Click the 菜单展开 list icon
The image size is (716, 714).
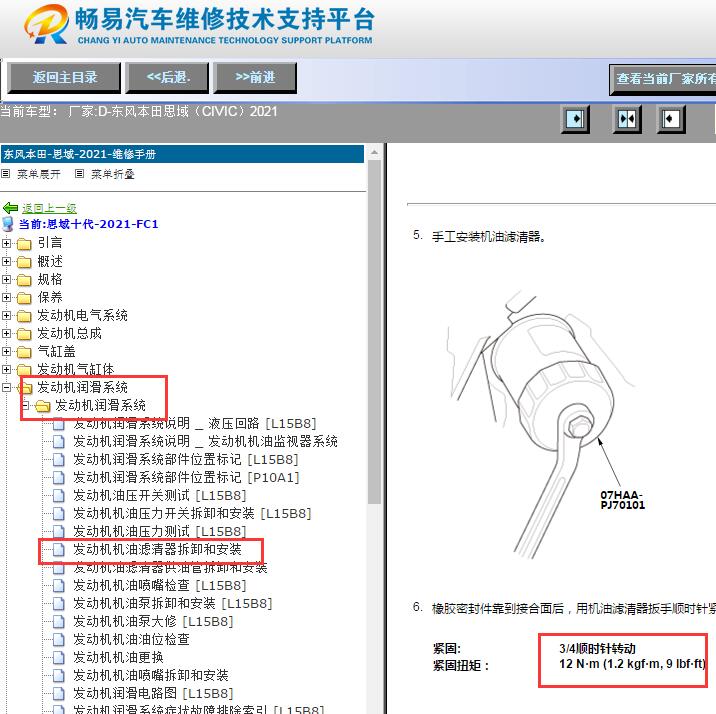pyautogui.click(x=5, y=173)
